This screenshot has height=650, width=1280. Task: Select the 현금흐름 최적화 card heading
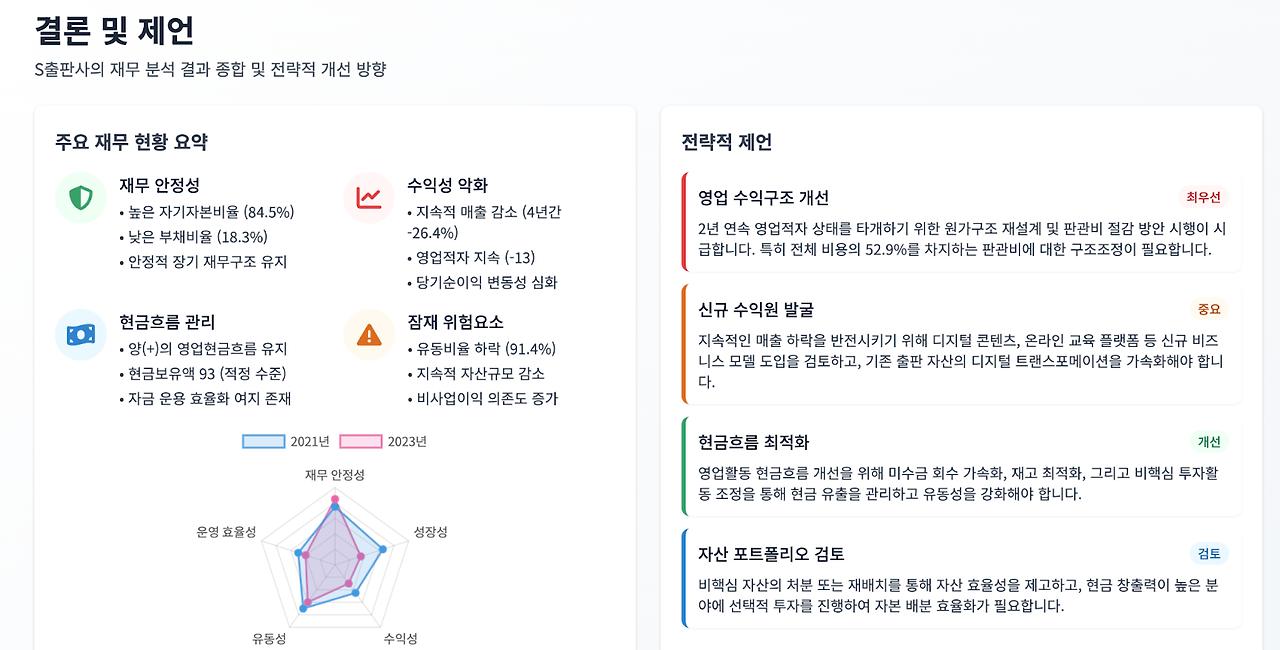(754, 442)
